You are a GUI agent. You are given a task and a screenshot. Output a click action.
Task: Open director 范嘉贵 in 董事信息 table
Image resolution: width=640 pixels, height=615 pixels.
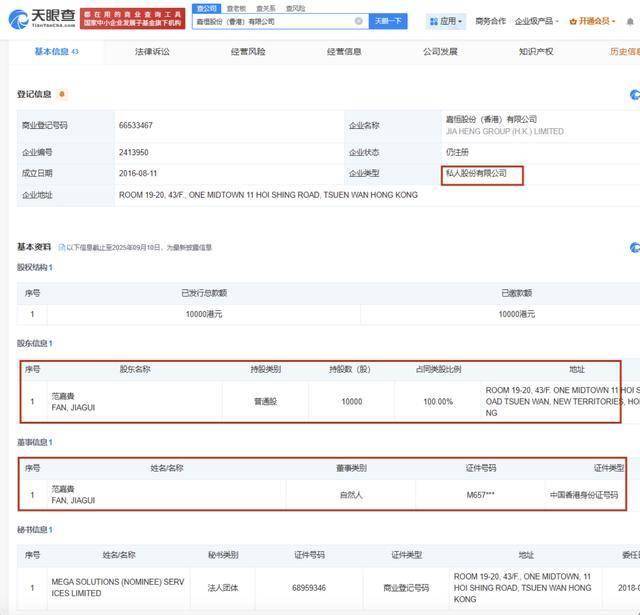(x=73, y=495)
